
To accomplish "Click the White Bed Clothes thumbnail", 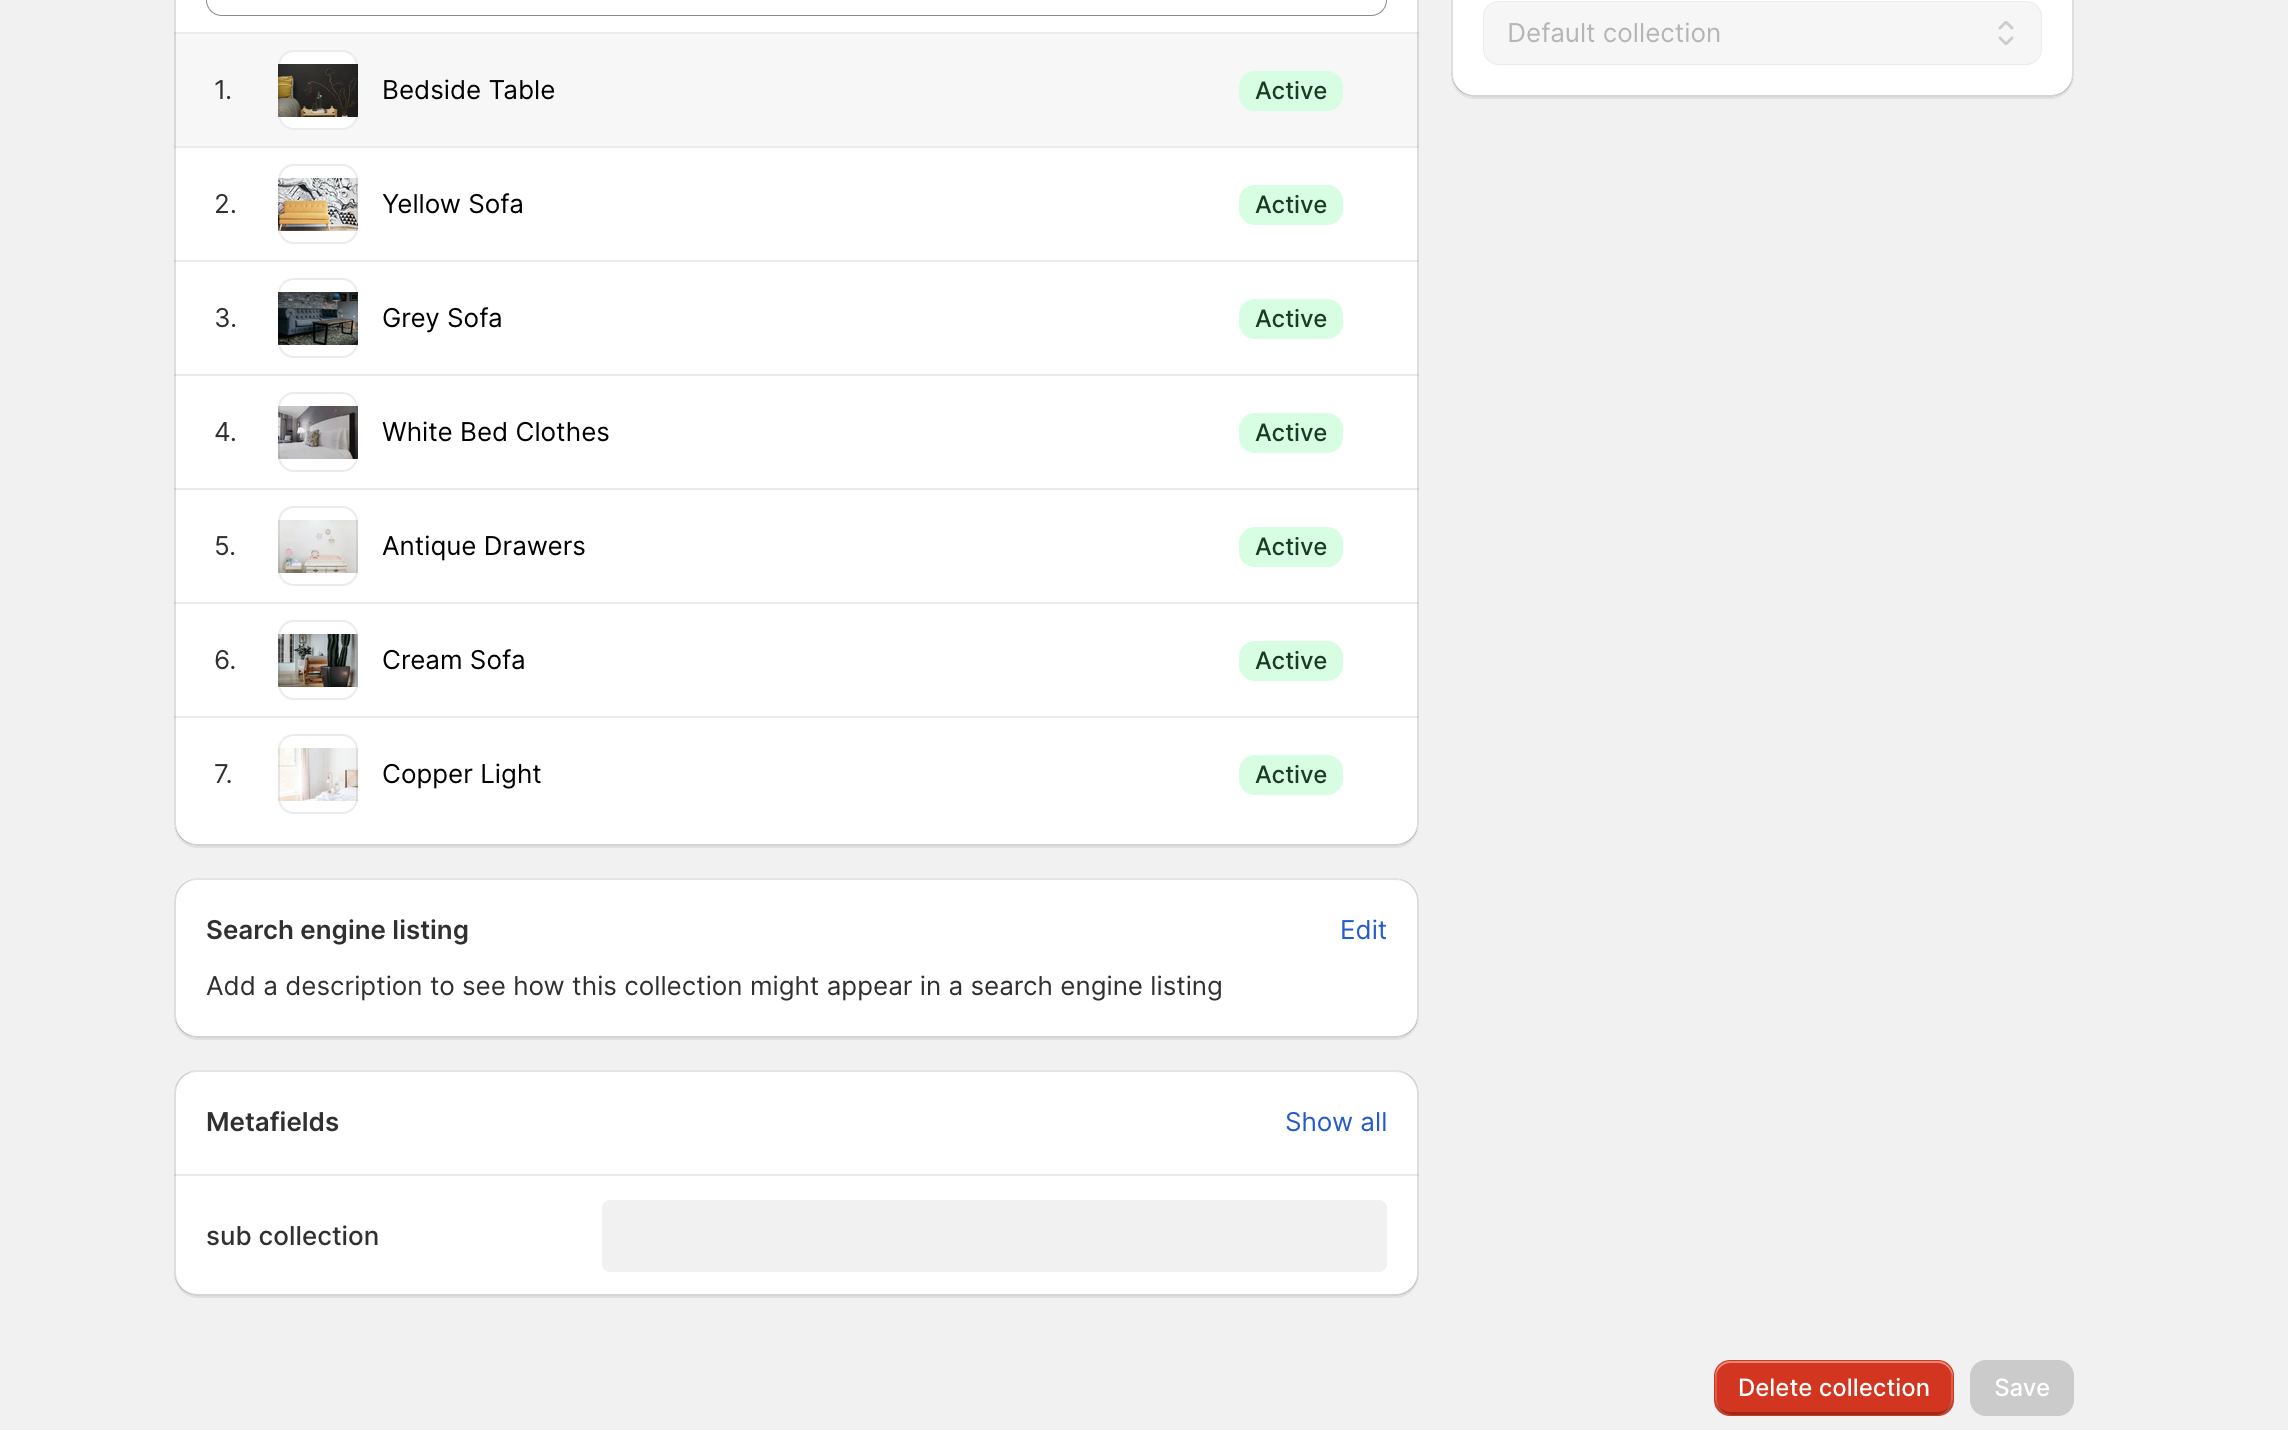I will pyautogui.click(x=317, y=432).
